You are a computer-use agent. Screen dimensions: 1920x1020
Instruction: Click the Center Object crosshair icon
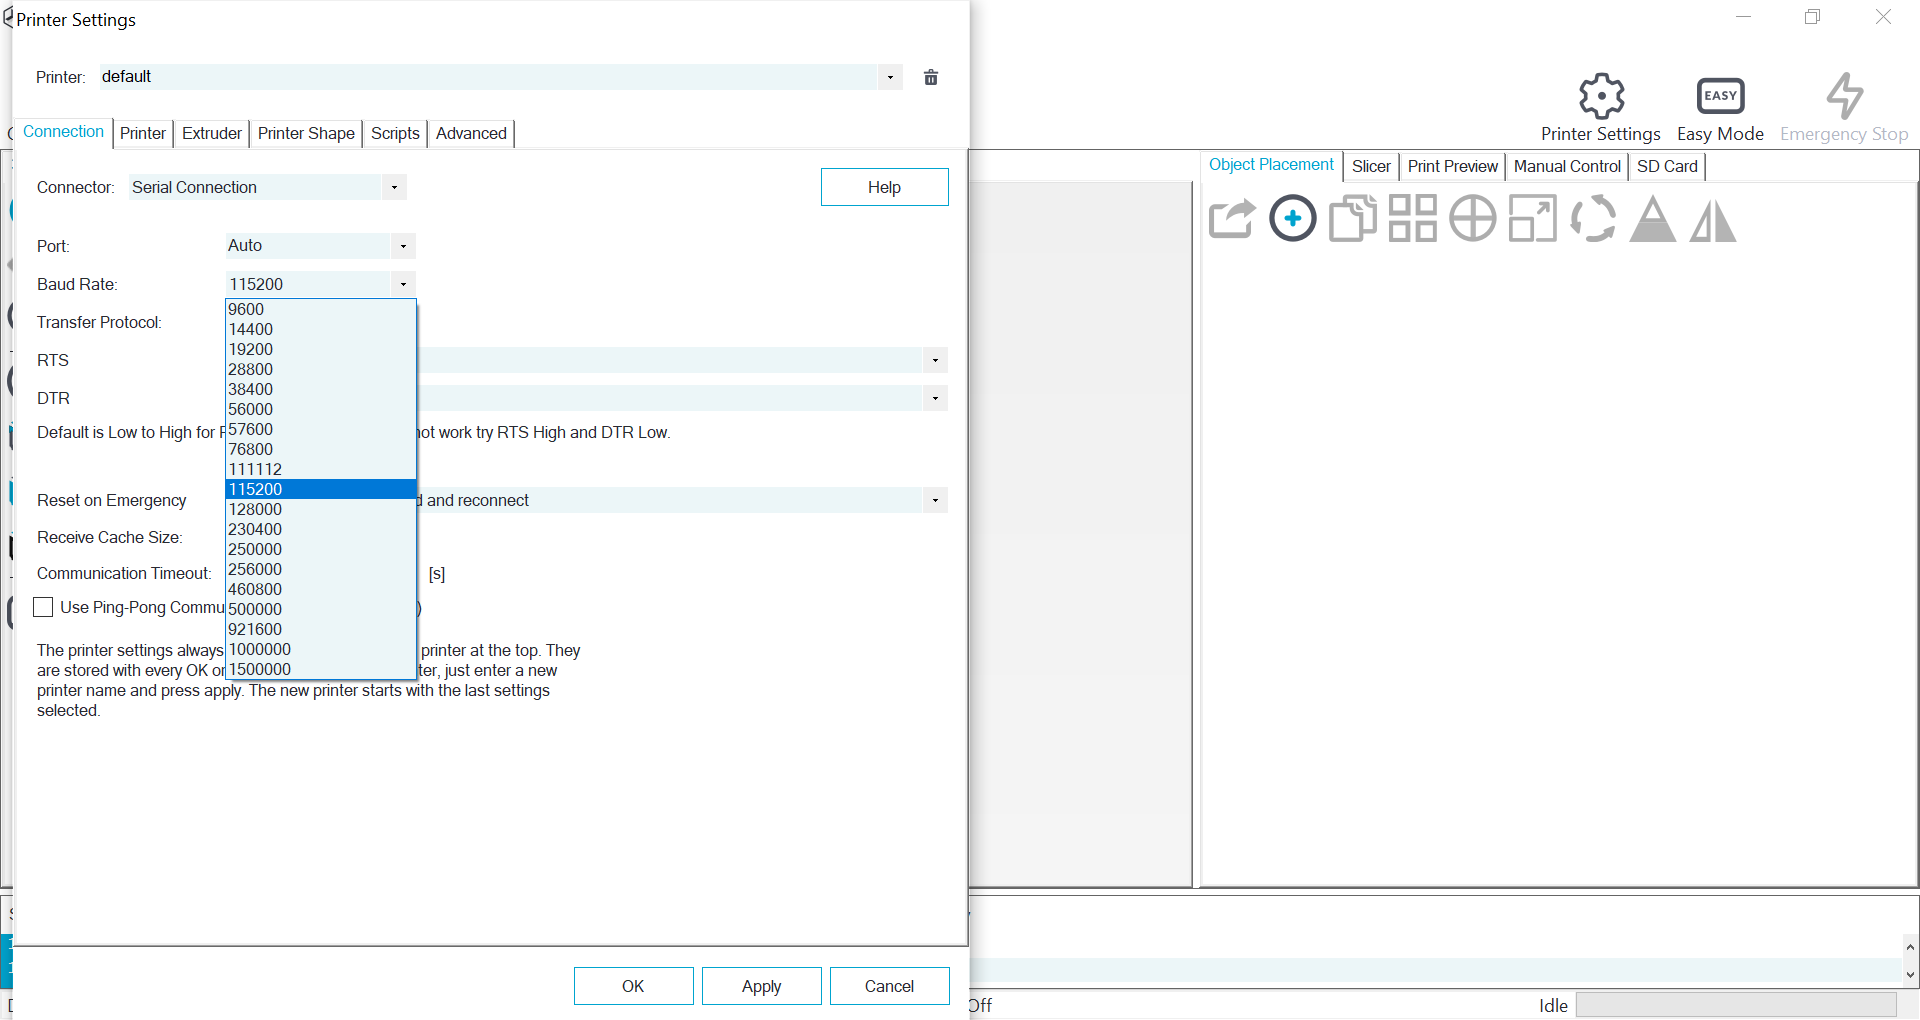1472,218
